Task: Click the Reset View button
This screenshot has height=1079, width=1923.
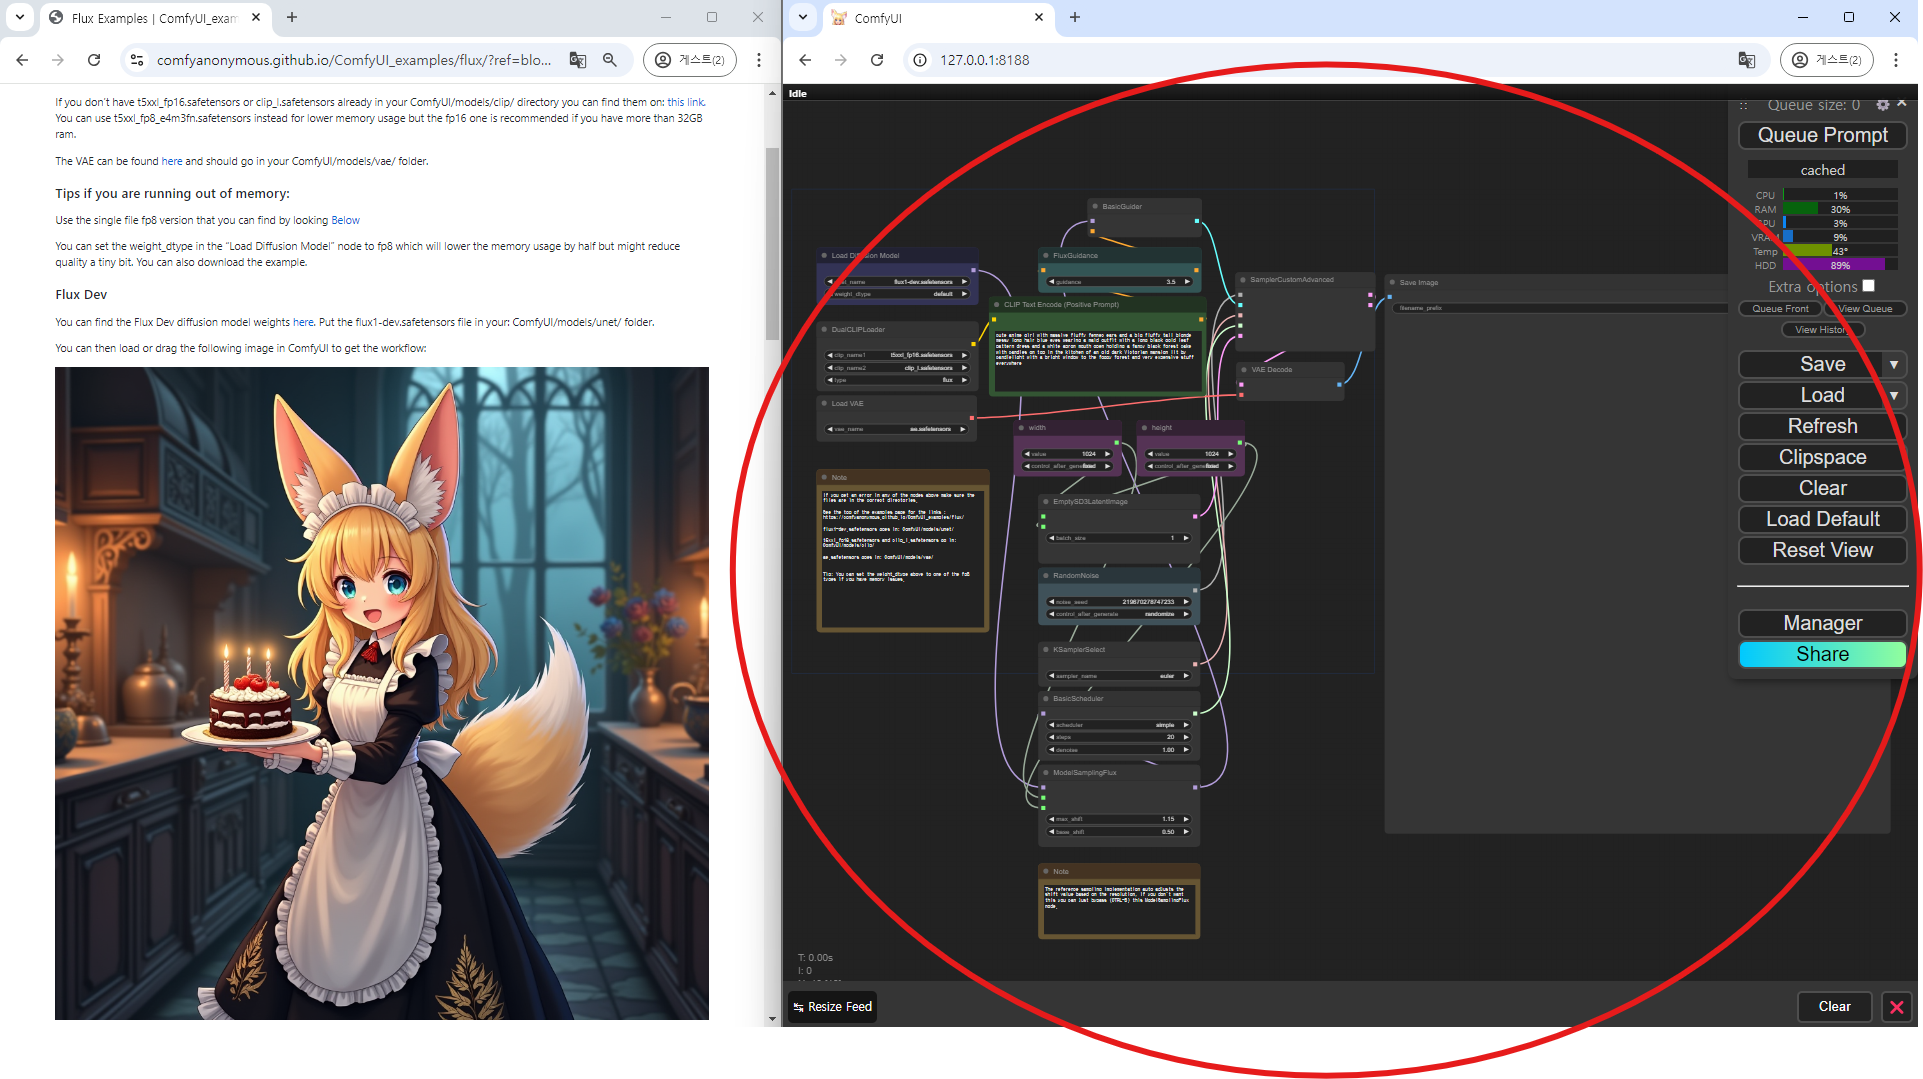Action: pyautogui.click(x=1822, y=550)
